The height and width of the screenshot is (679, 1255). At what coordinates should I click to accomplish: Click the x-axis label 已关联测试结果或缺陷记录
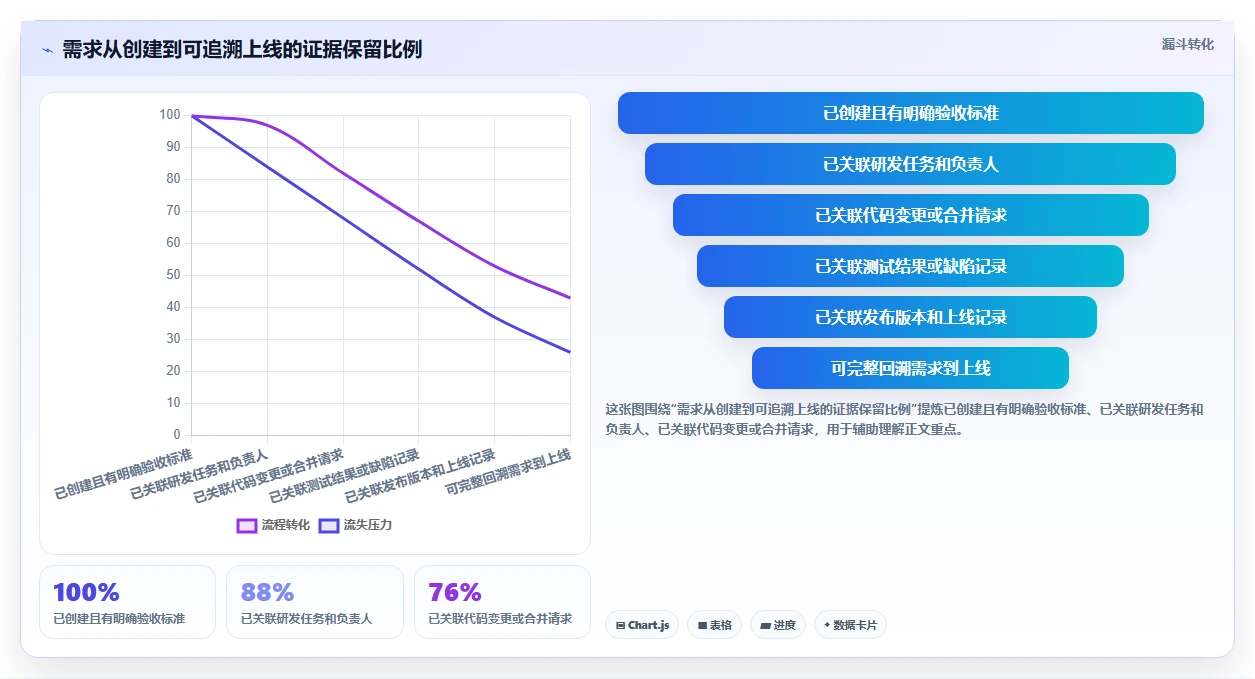(345, 476)
